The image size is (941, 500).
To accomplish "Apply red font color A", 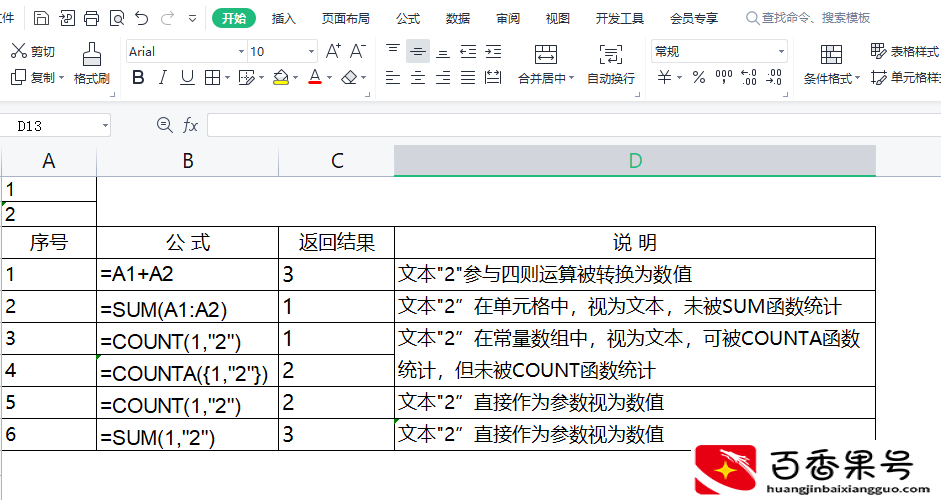I will pyautogui.click(x=315, y=77).
